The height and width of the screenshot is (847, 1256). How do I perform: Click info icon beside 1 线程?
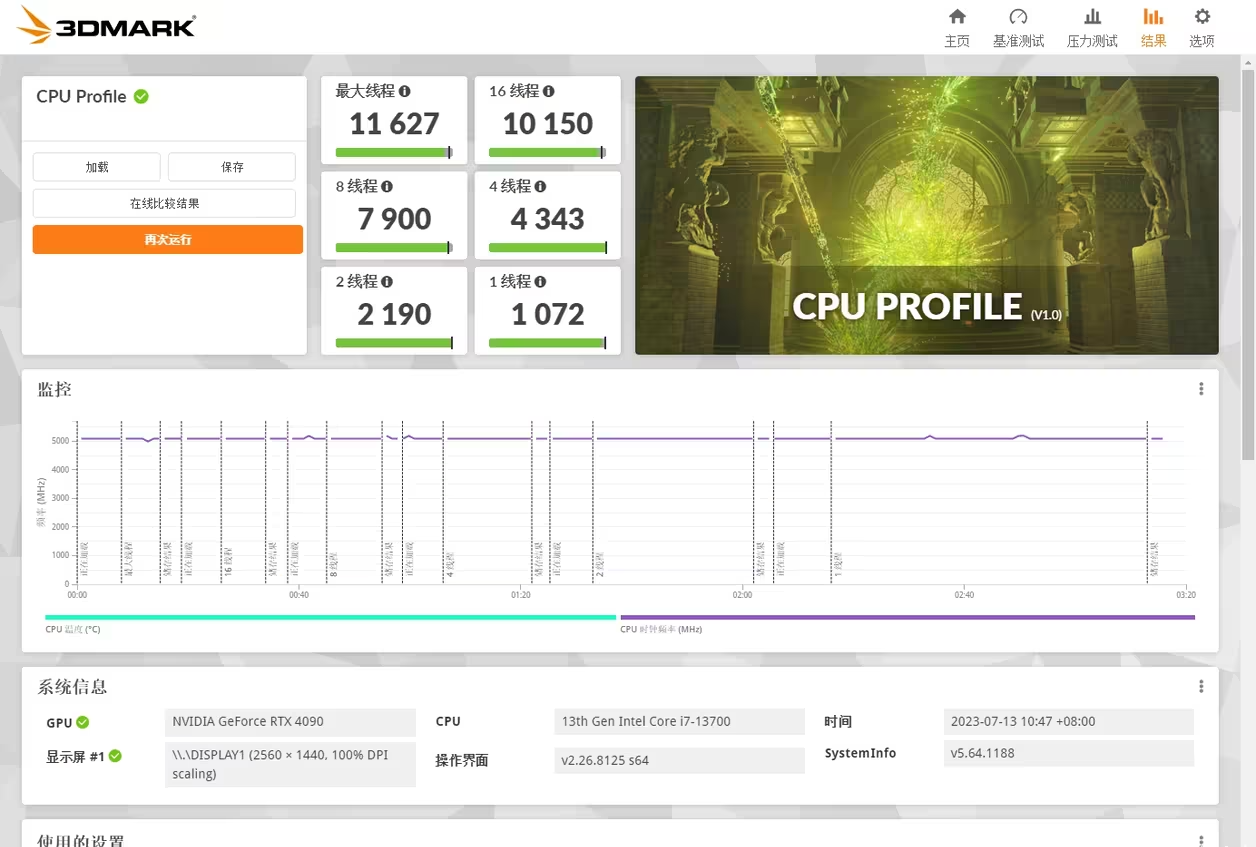pyautogui.click(x=540, y=282)
